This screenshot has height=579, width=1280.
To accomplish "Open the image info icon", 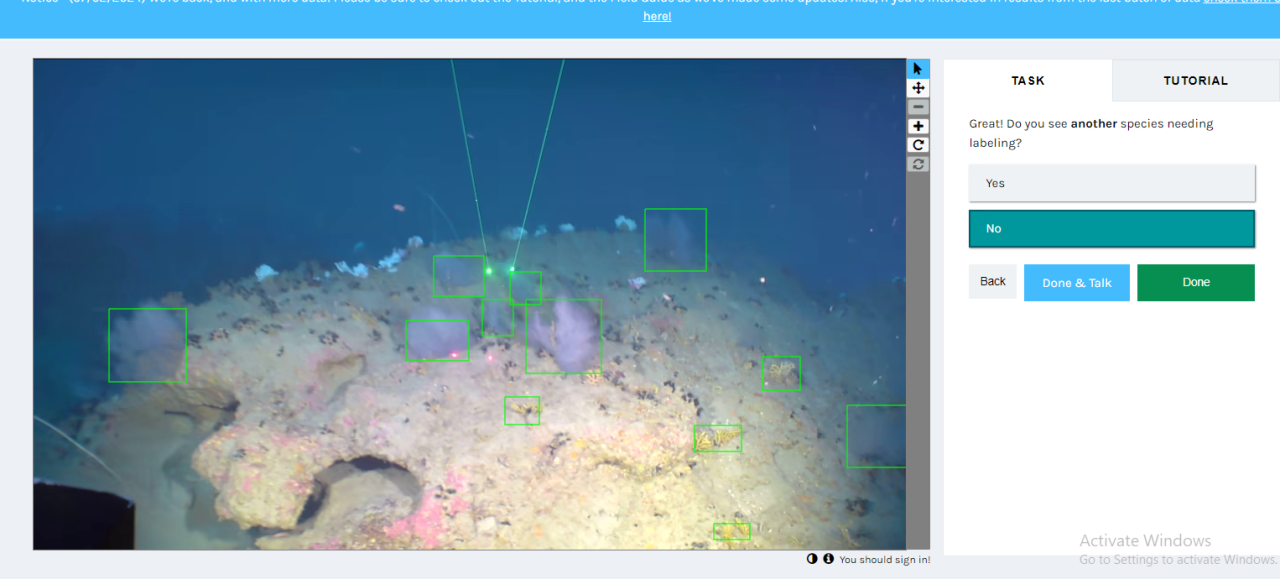I will pyautogui.click(x=828, y=559).
